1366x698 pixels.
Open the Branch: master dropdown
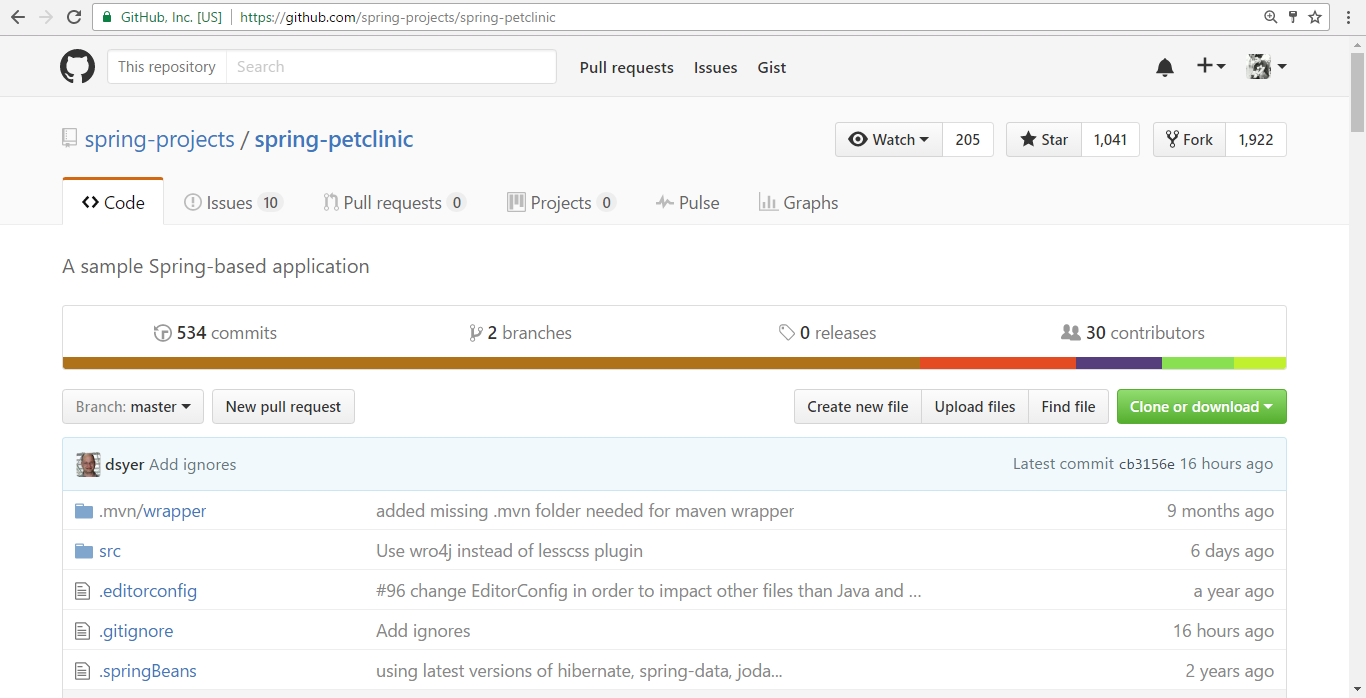point(133,407)
